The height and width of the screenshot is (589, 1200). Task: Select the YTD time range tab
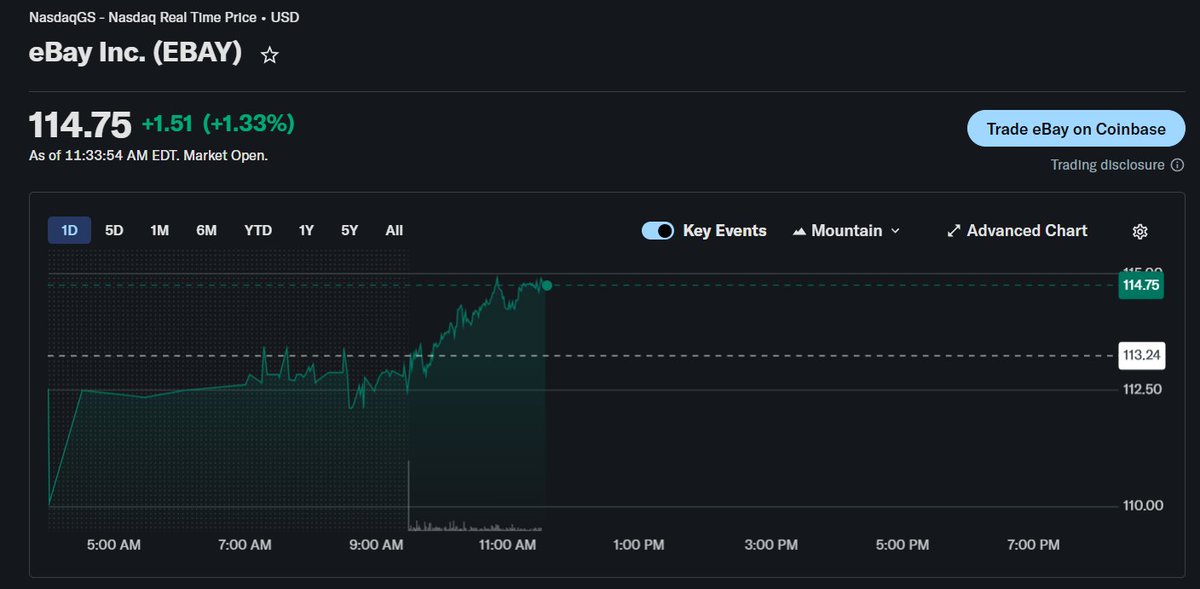coord(258,230)
